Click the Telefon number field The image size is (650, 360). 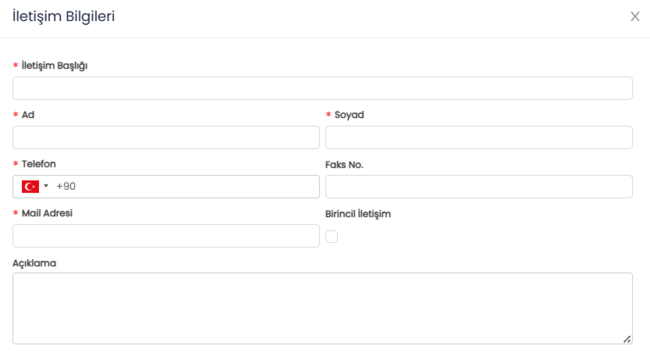pyautogui.click(x=187, y=187)
